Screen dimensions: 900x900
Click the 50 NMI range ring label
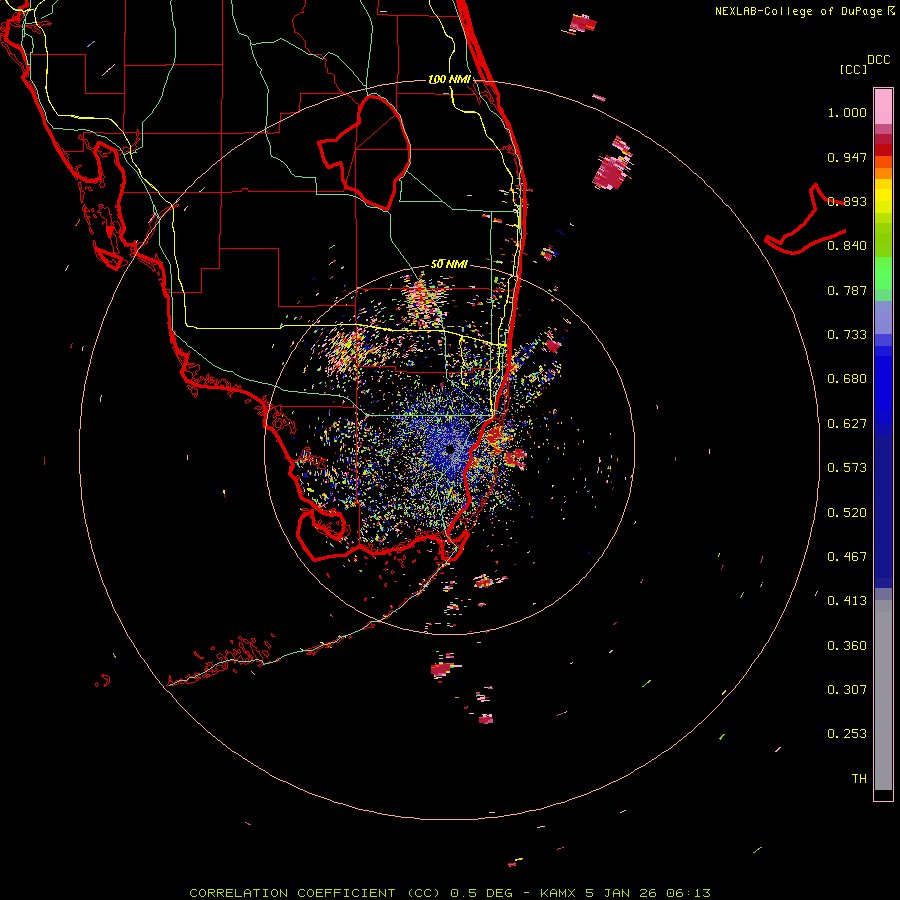(449, 264)
